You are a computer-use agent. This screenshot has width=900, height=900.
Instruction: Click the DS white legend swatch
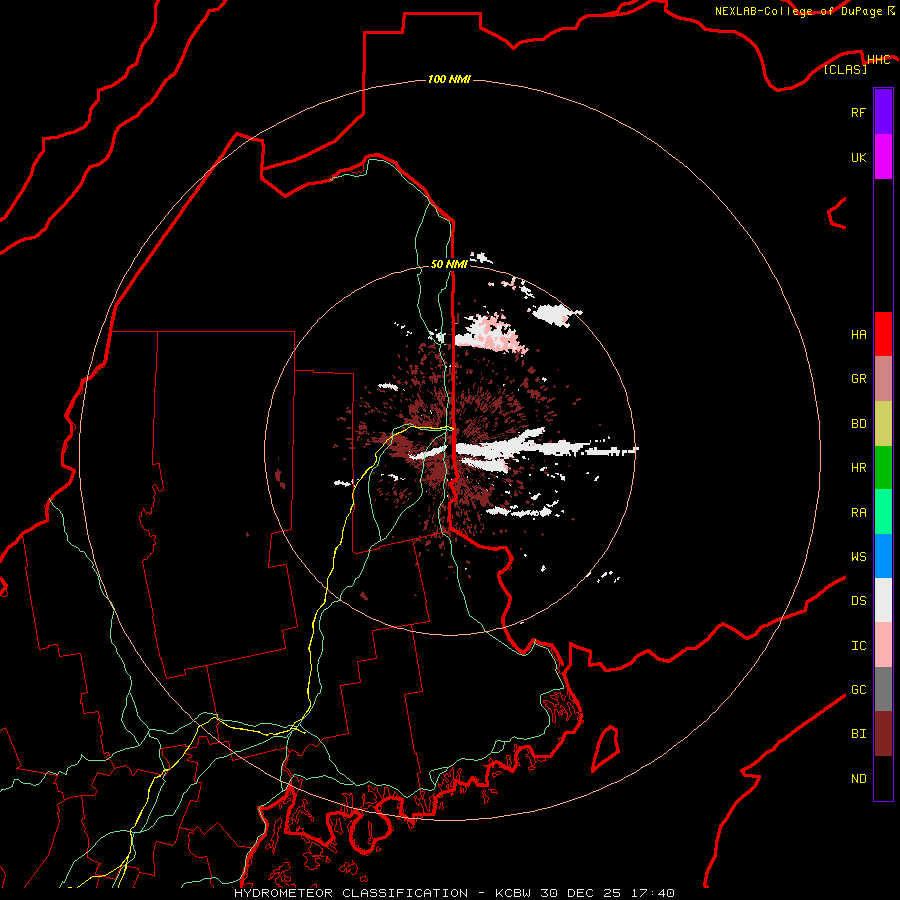[x=883, y=600]
